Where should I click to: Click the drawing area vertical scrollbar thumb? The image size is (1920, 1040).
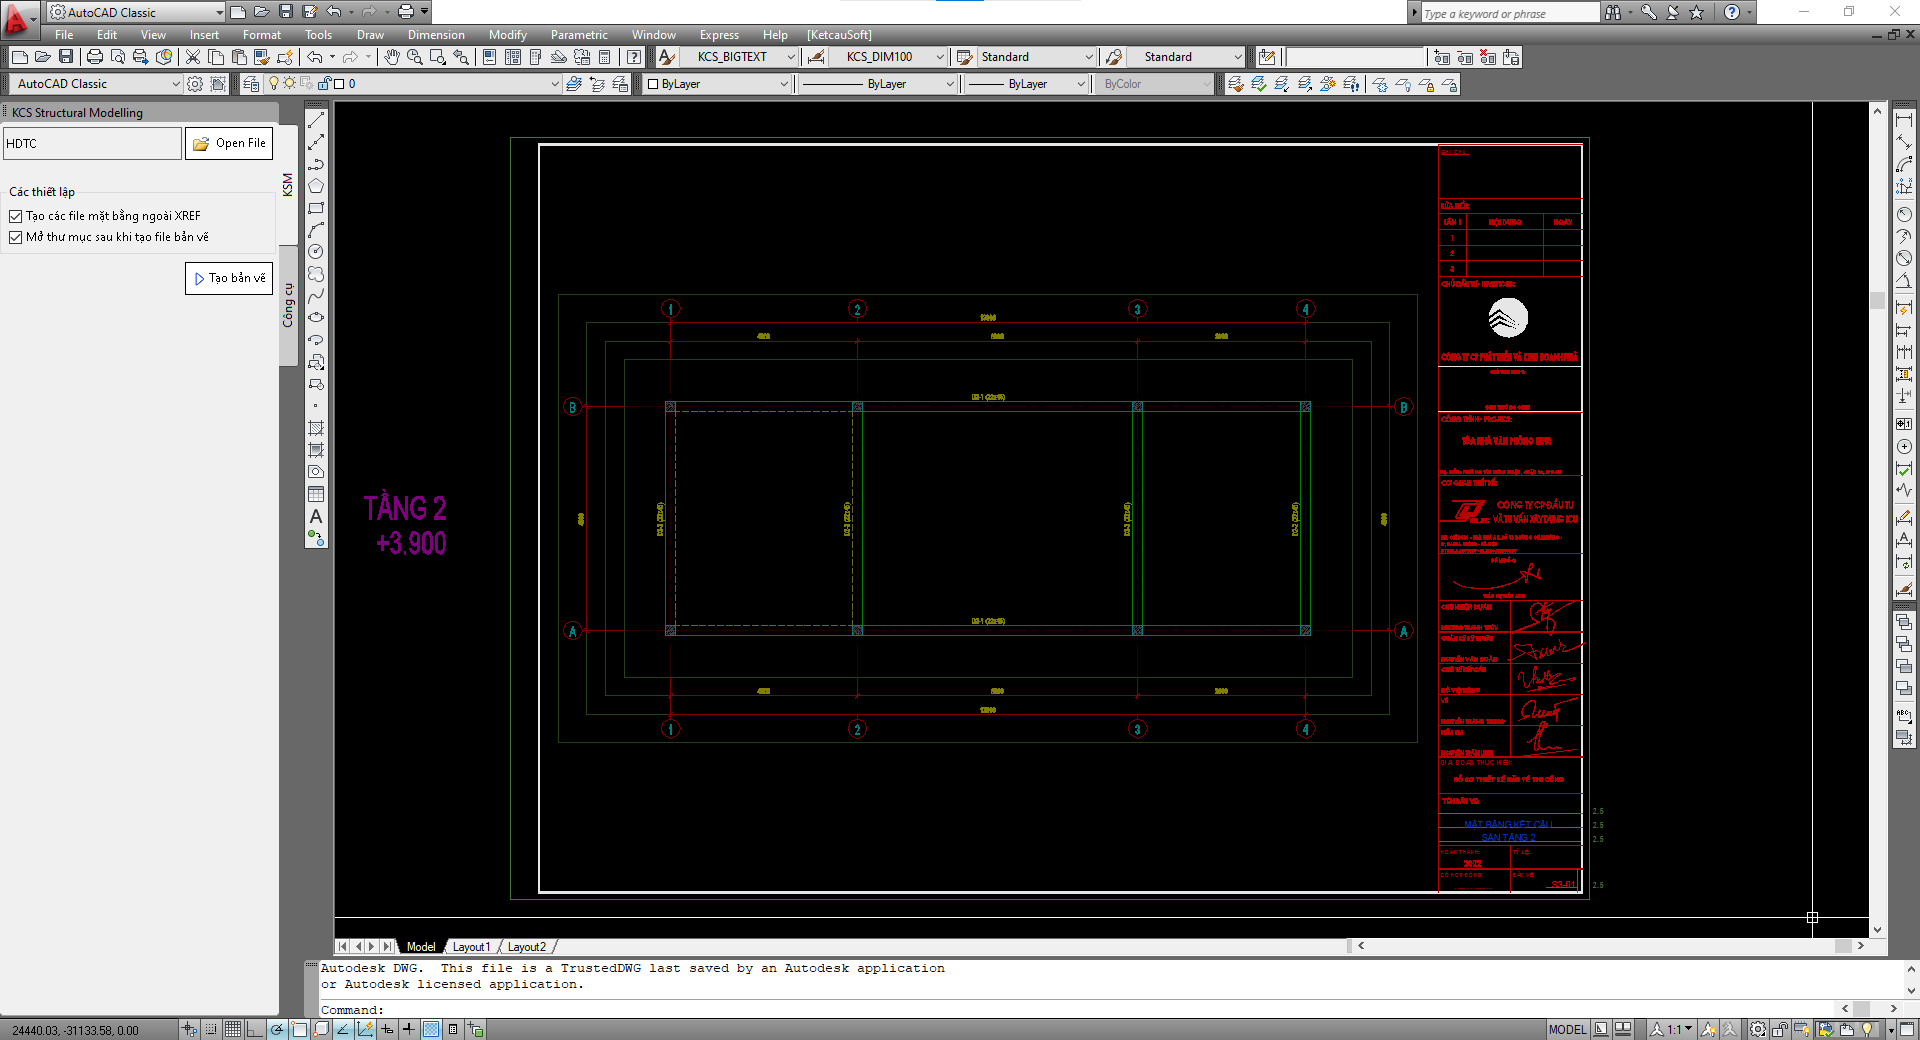(1877, 300)
